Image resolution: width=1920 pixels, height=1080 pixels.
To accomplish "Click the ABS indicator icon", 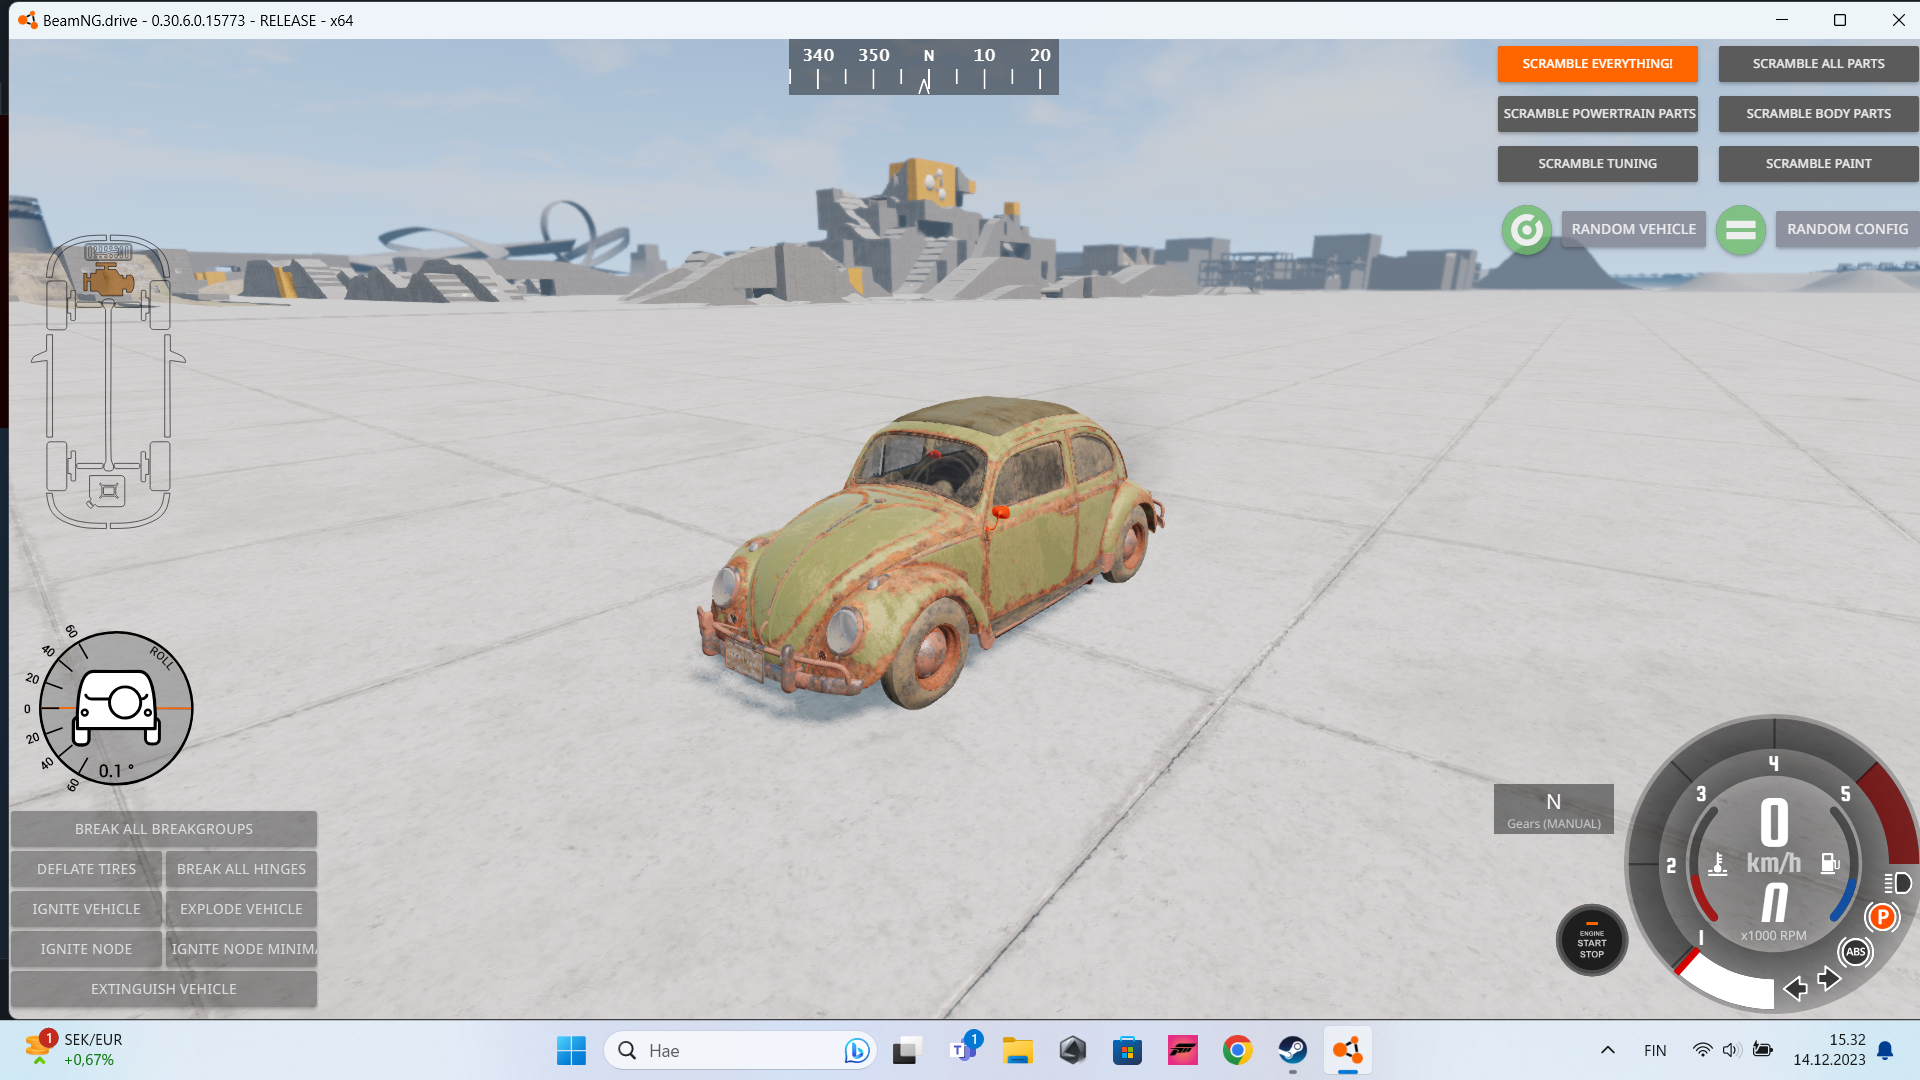I will (1855, 951).
